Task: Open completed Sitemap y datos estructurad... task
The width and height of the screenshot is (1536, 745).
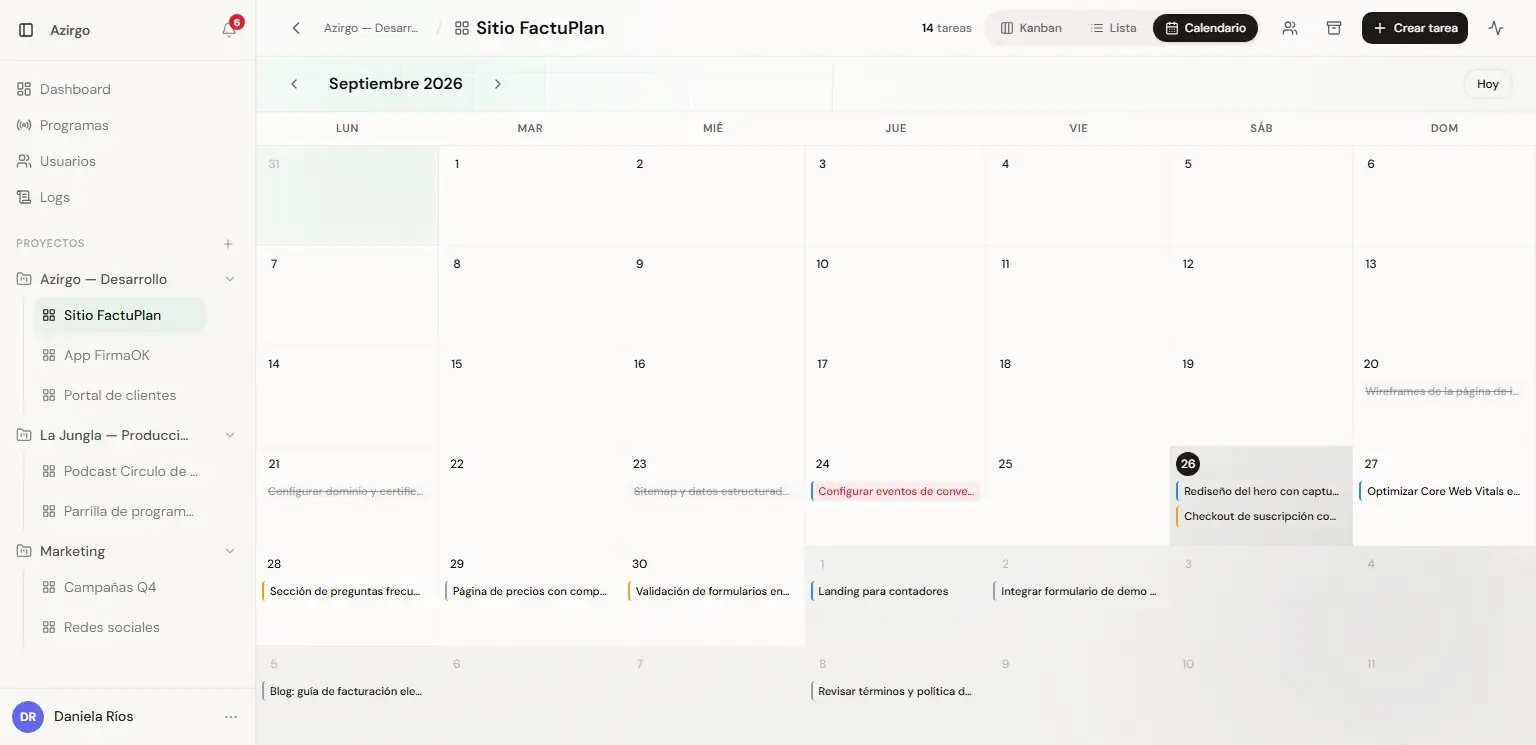Action: tap(712, 491)
